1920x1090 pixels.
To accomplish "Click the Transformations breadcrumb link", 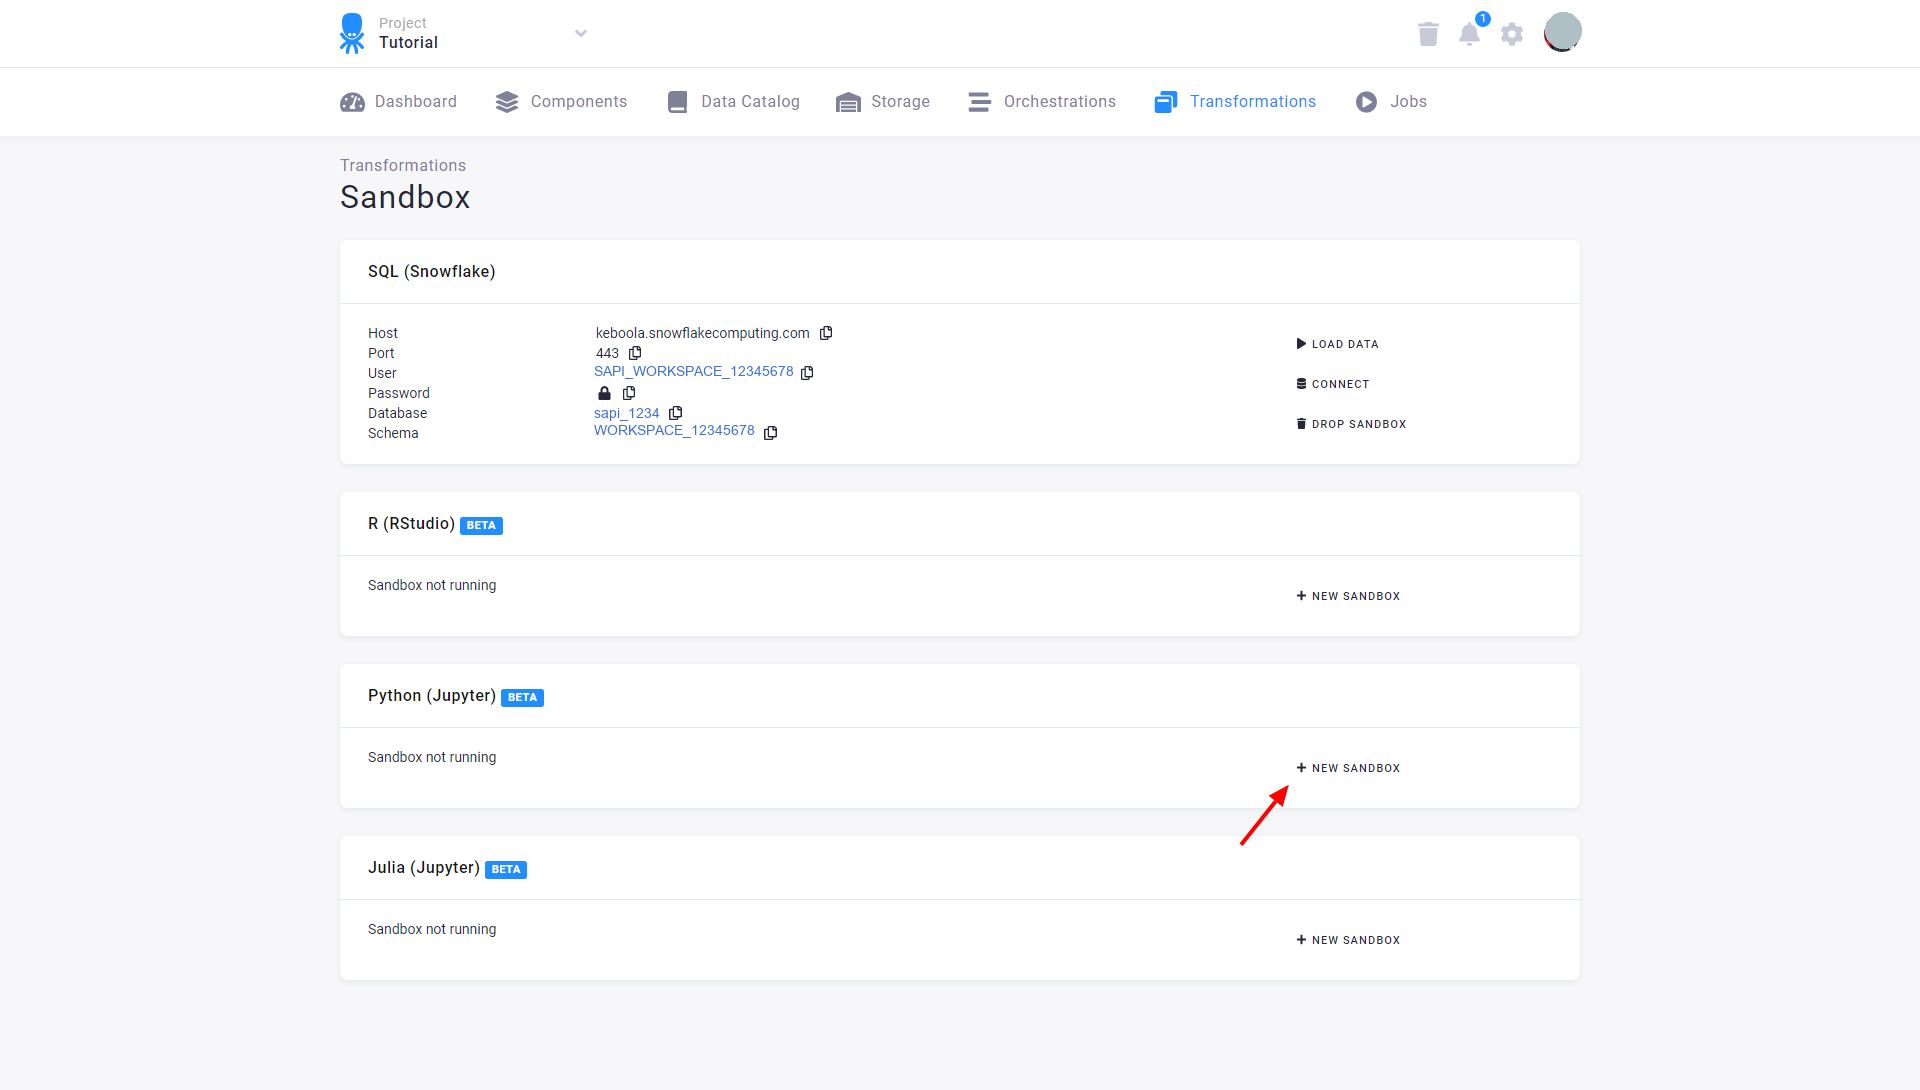I will [x=403, y=166].
